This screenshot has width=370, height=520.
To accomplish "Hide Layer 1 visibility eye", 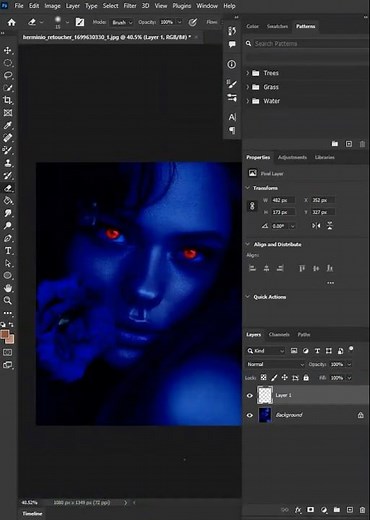I will (249, 395).
